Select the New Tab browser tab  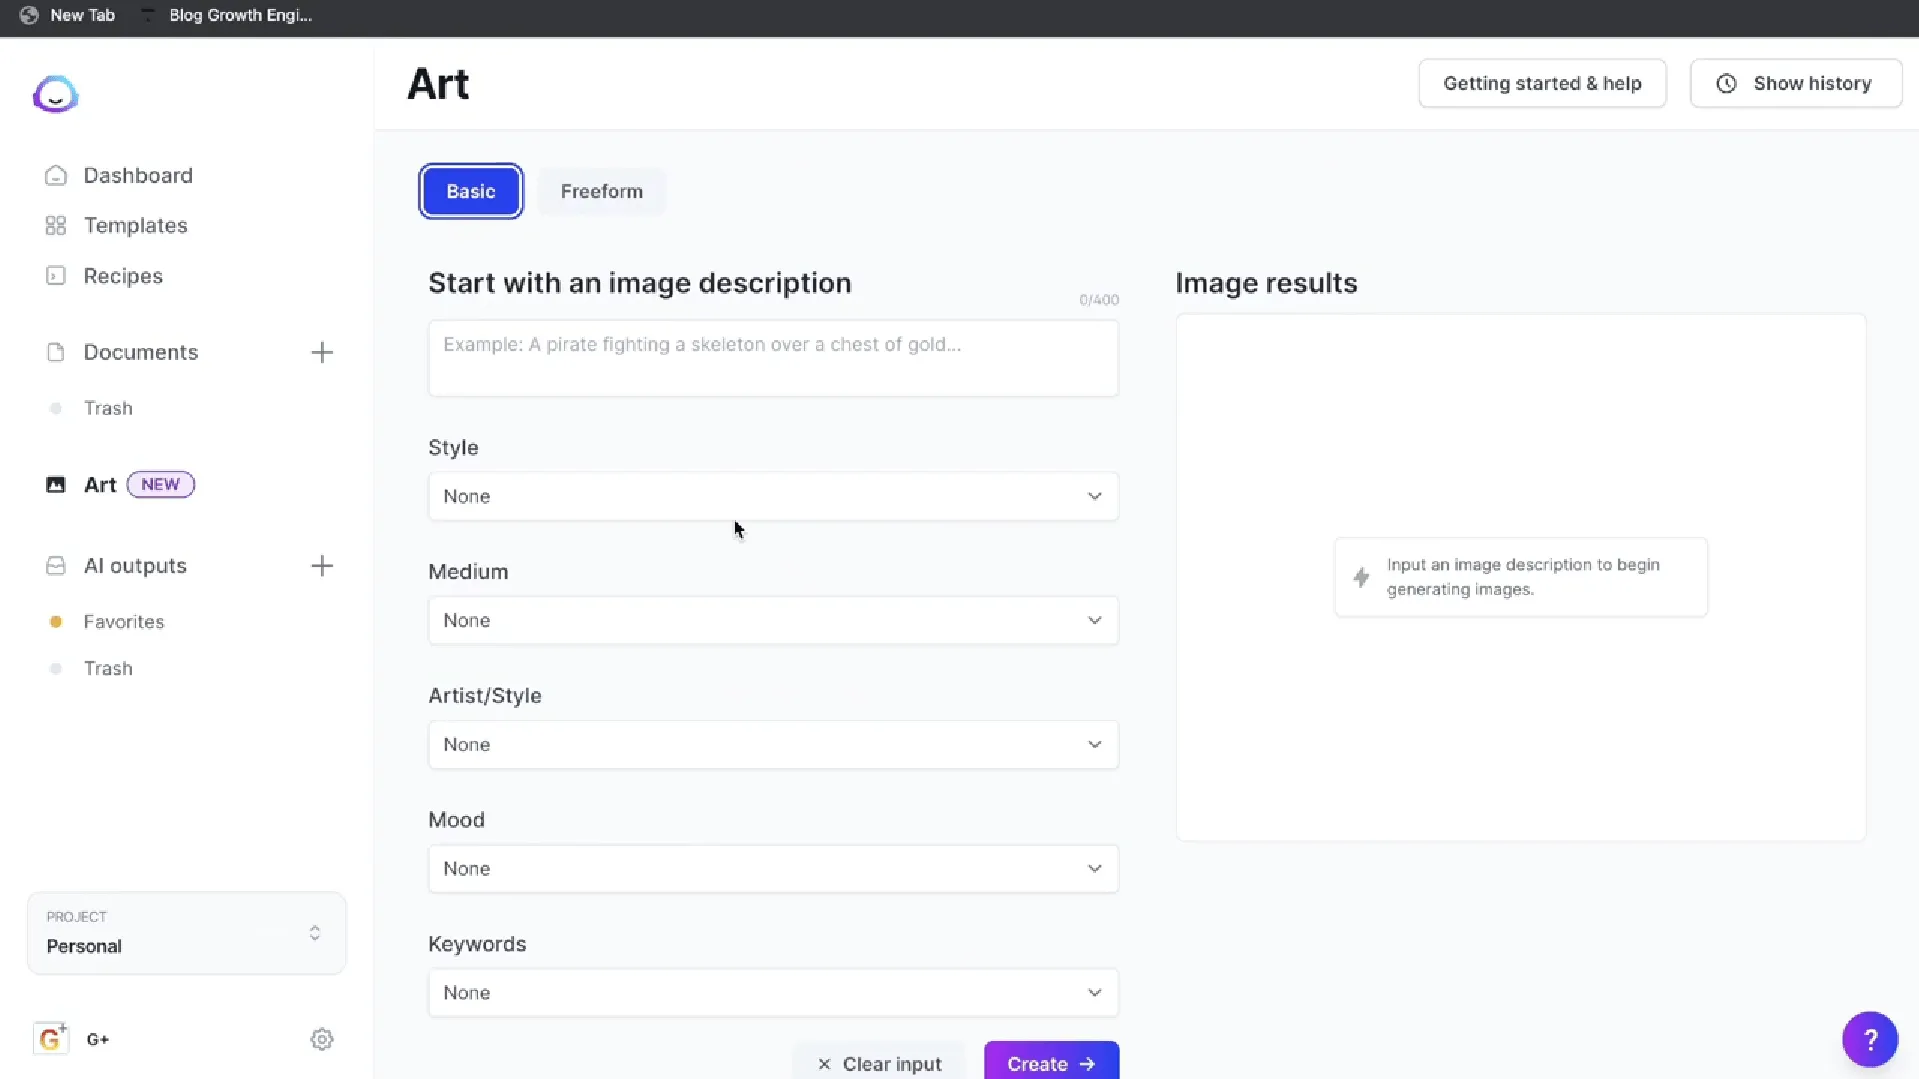68,15
